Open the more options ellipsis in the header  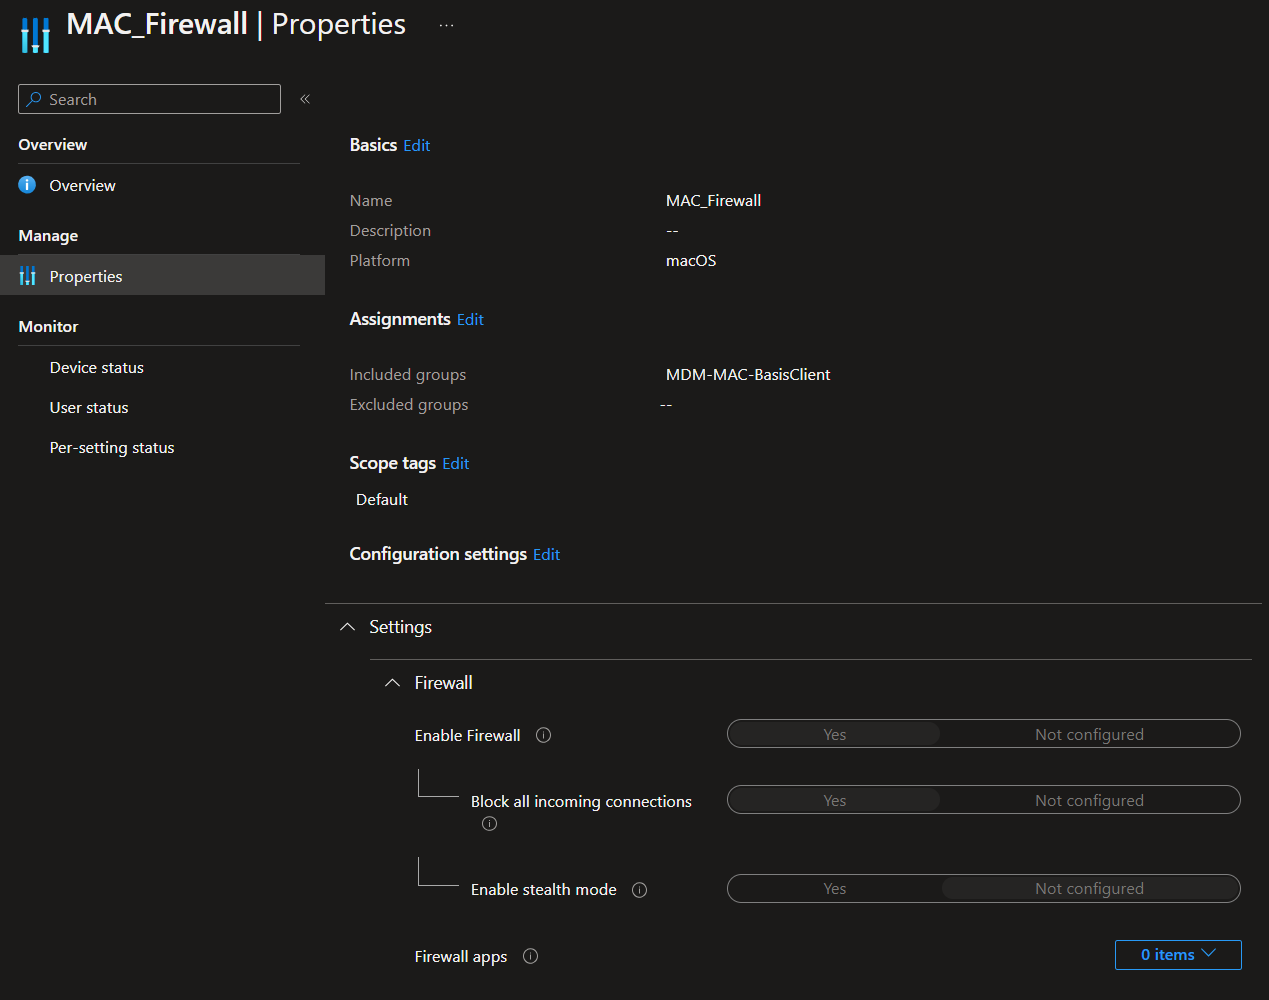pos(446,25)
